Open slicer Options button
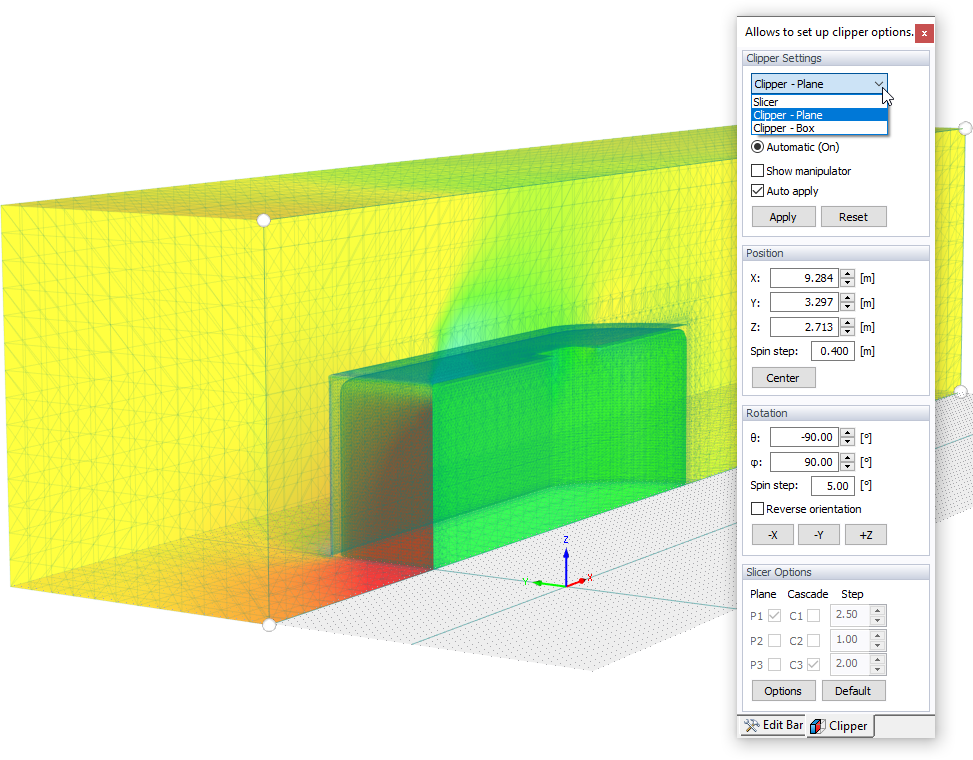 (x=783, y=691)
